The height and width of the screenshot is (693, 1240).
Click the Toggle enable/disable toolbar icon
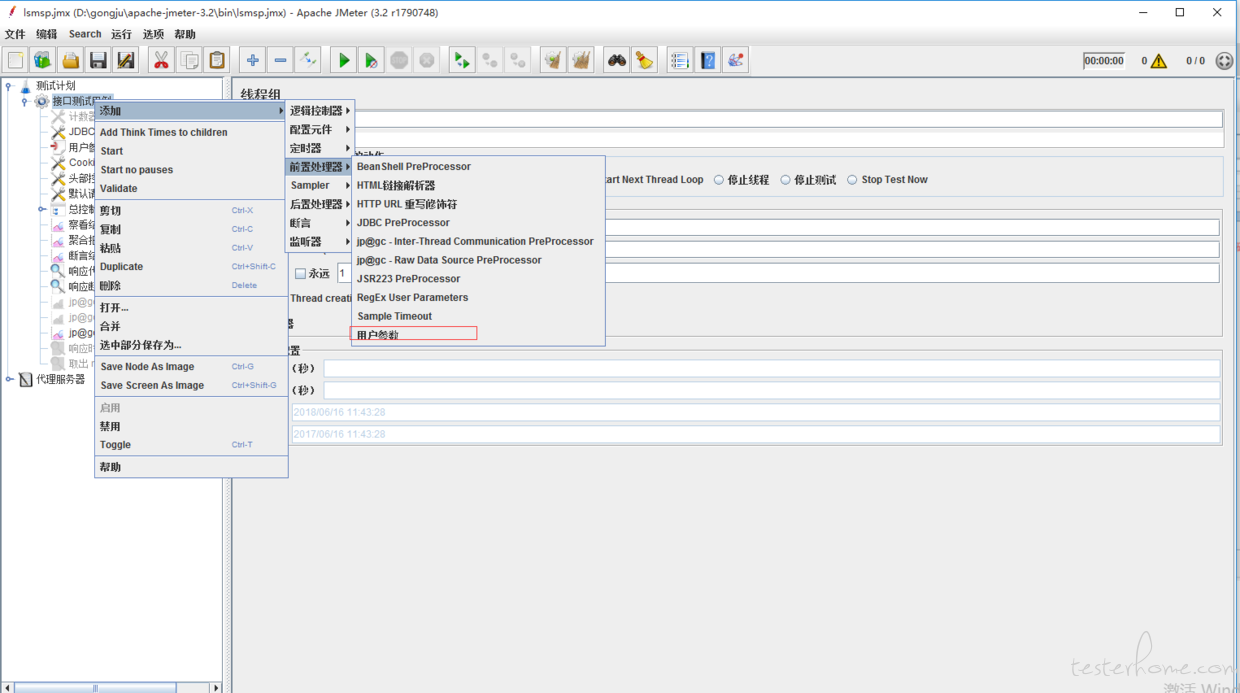click(x=308, y=60)
